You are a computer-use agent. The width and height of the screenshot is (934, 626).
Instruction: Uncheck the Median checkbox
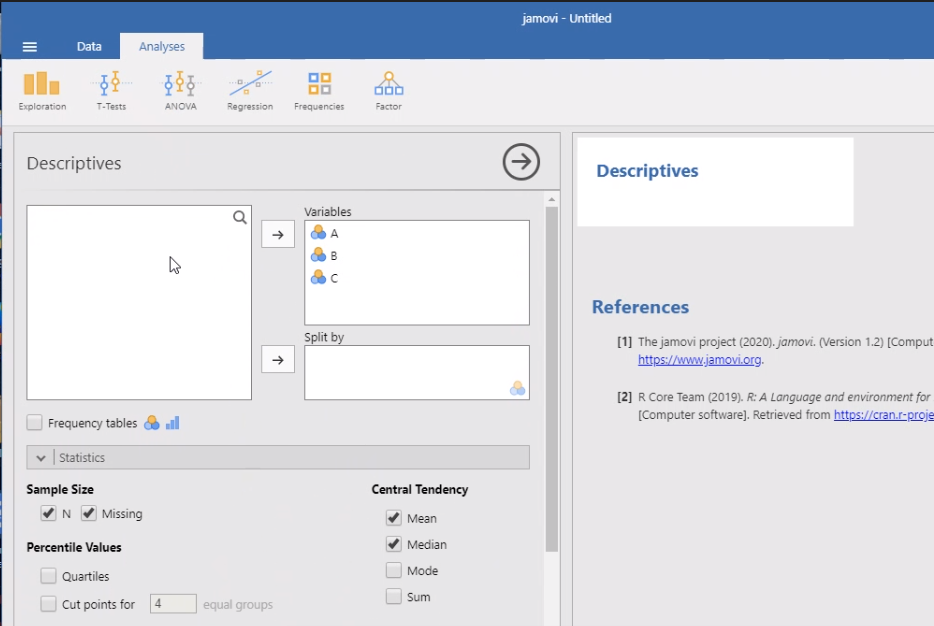coord(394,544)
